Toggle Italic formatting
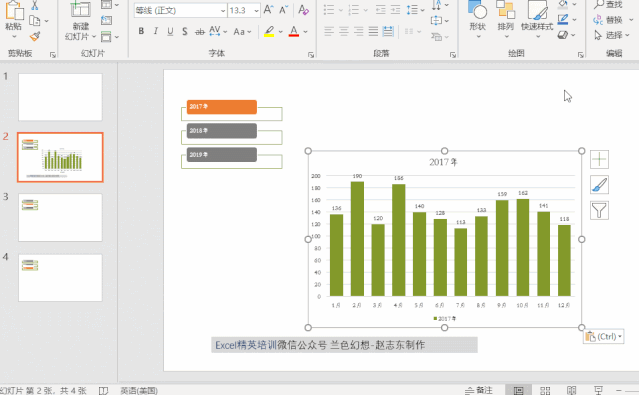 click(x=156, y=31)
